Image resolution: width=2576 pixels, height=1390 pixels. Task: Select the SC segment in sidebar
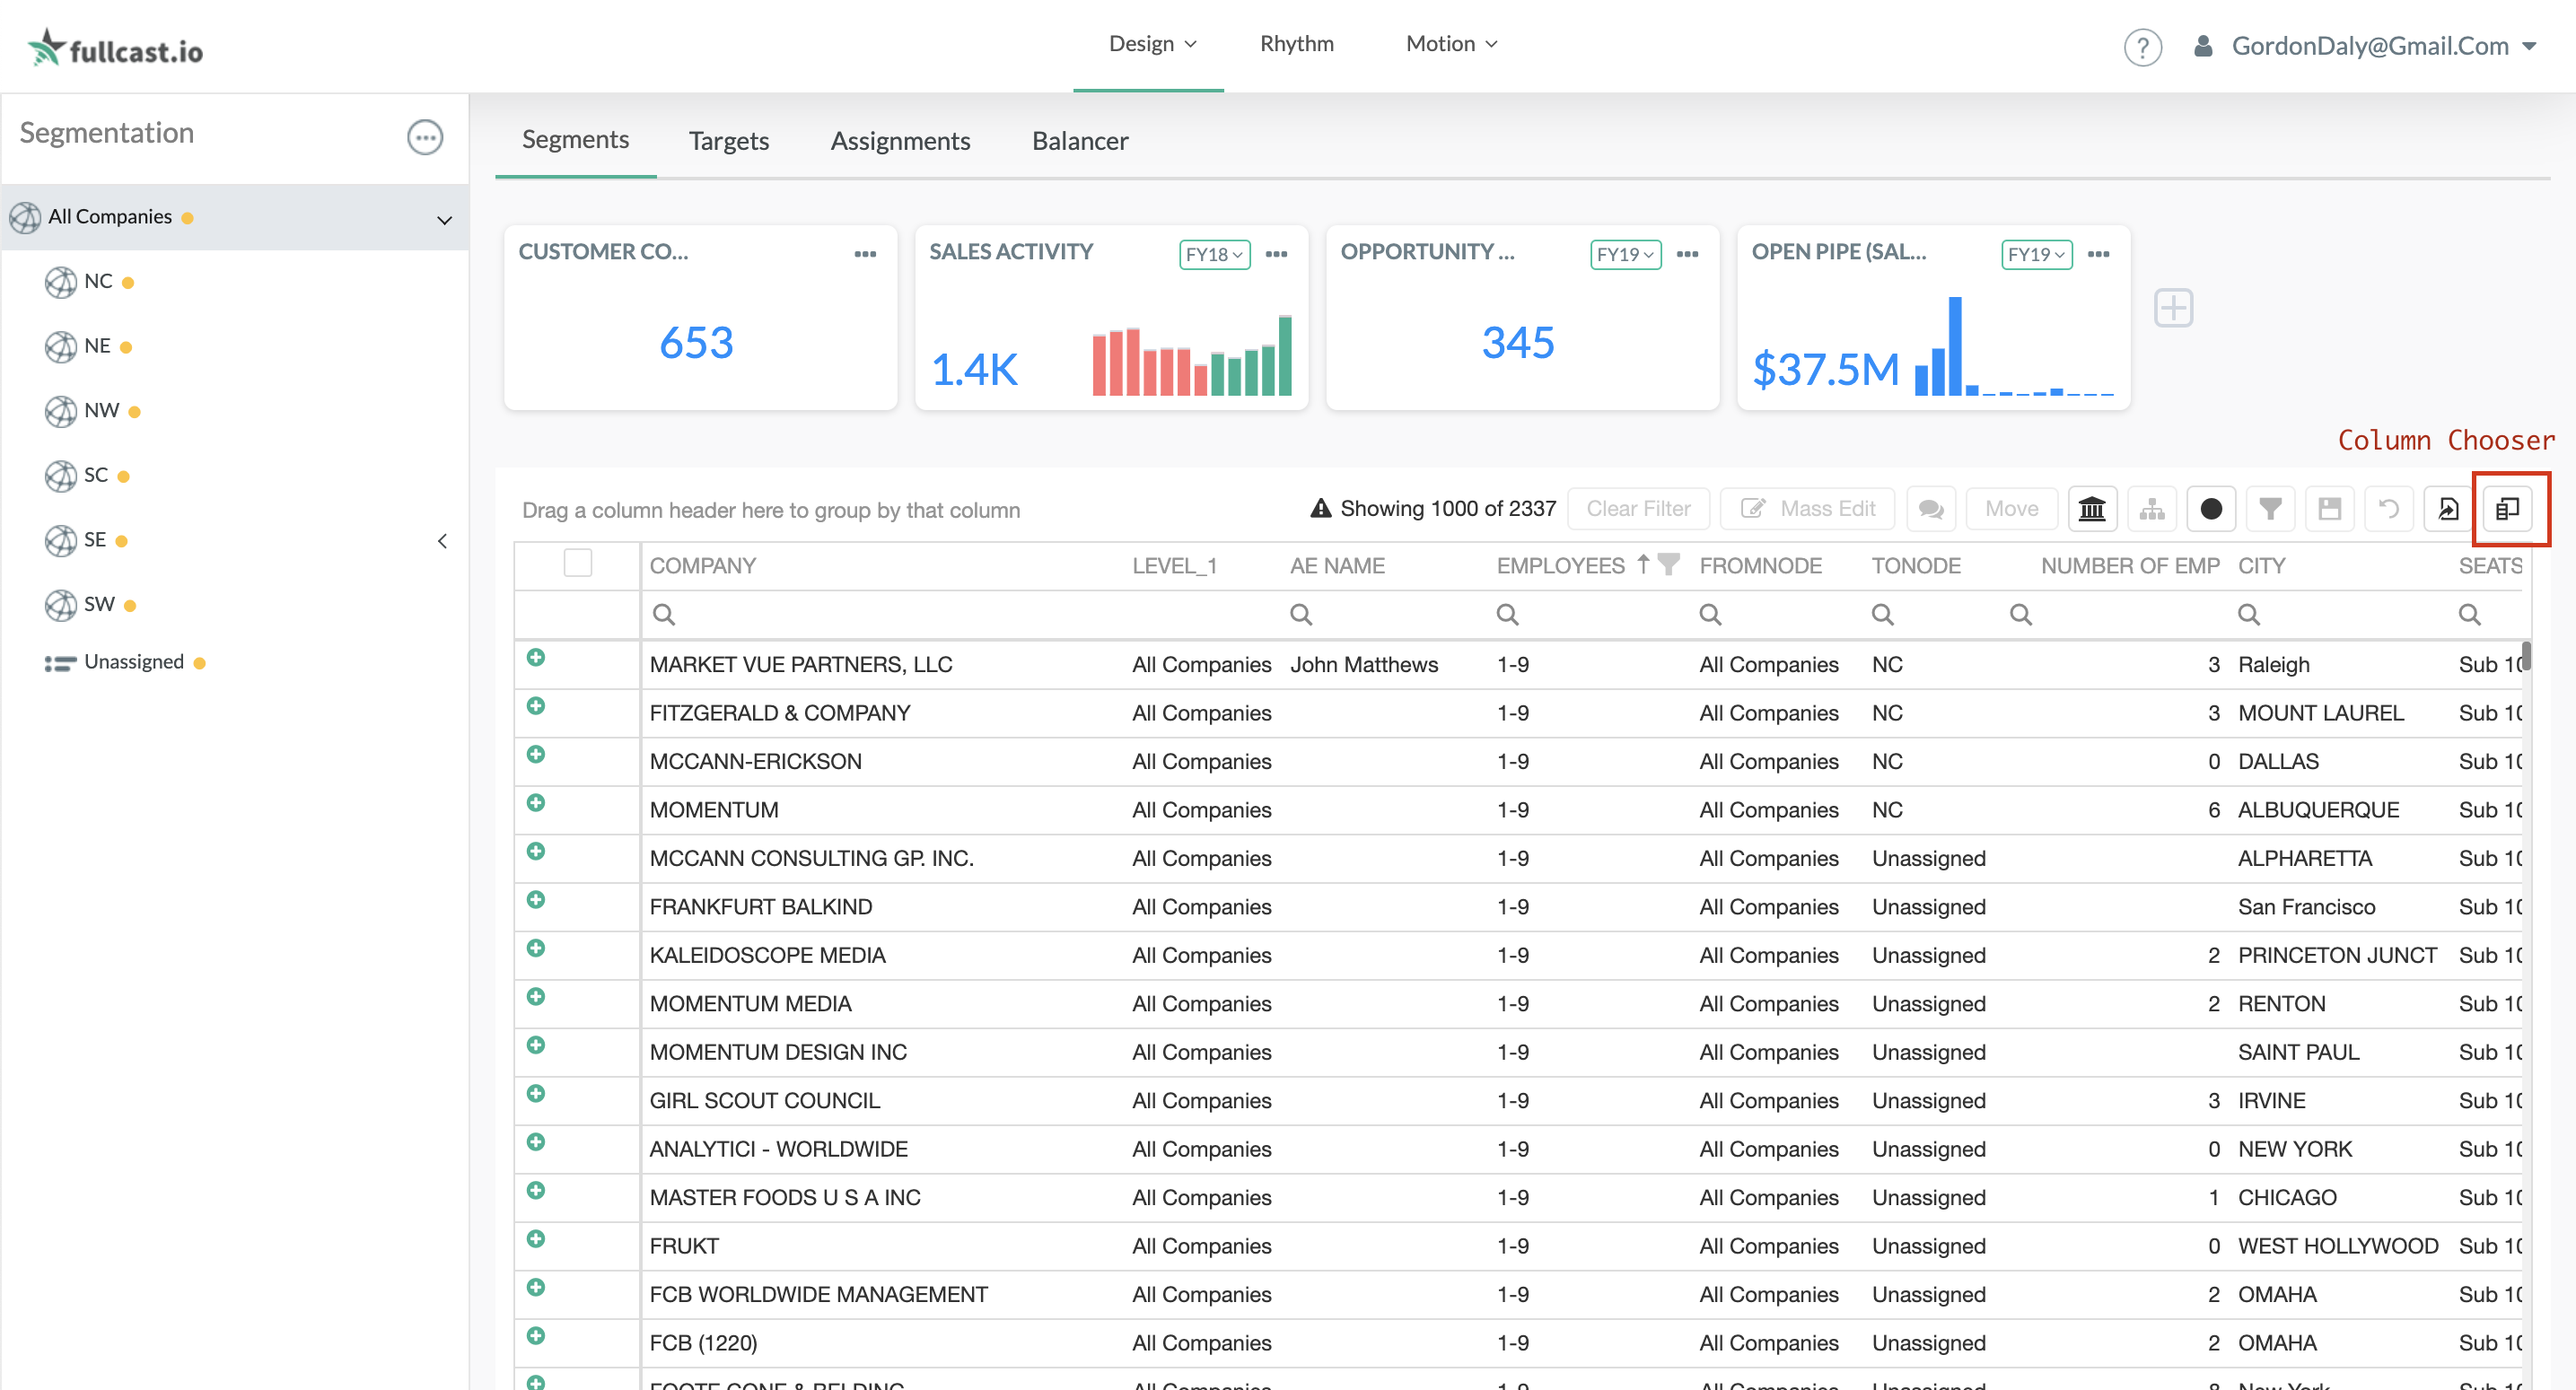[96, 475]
